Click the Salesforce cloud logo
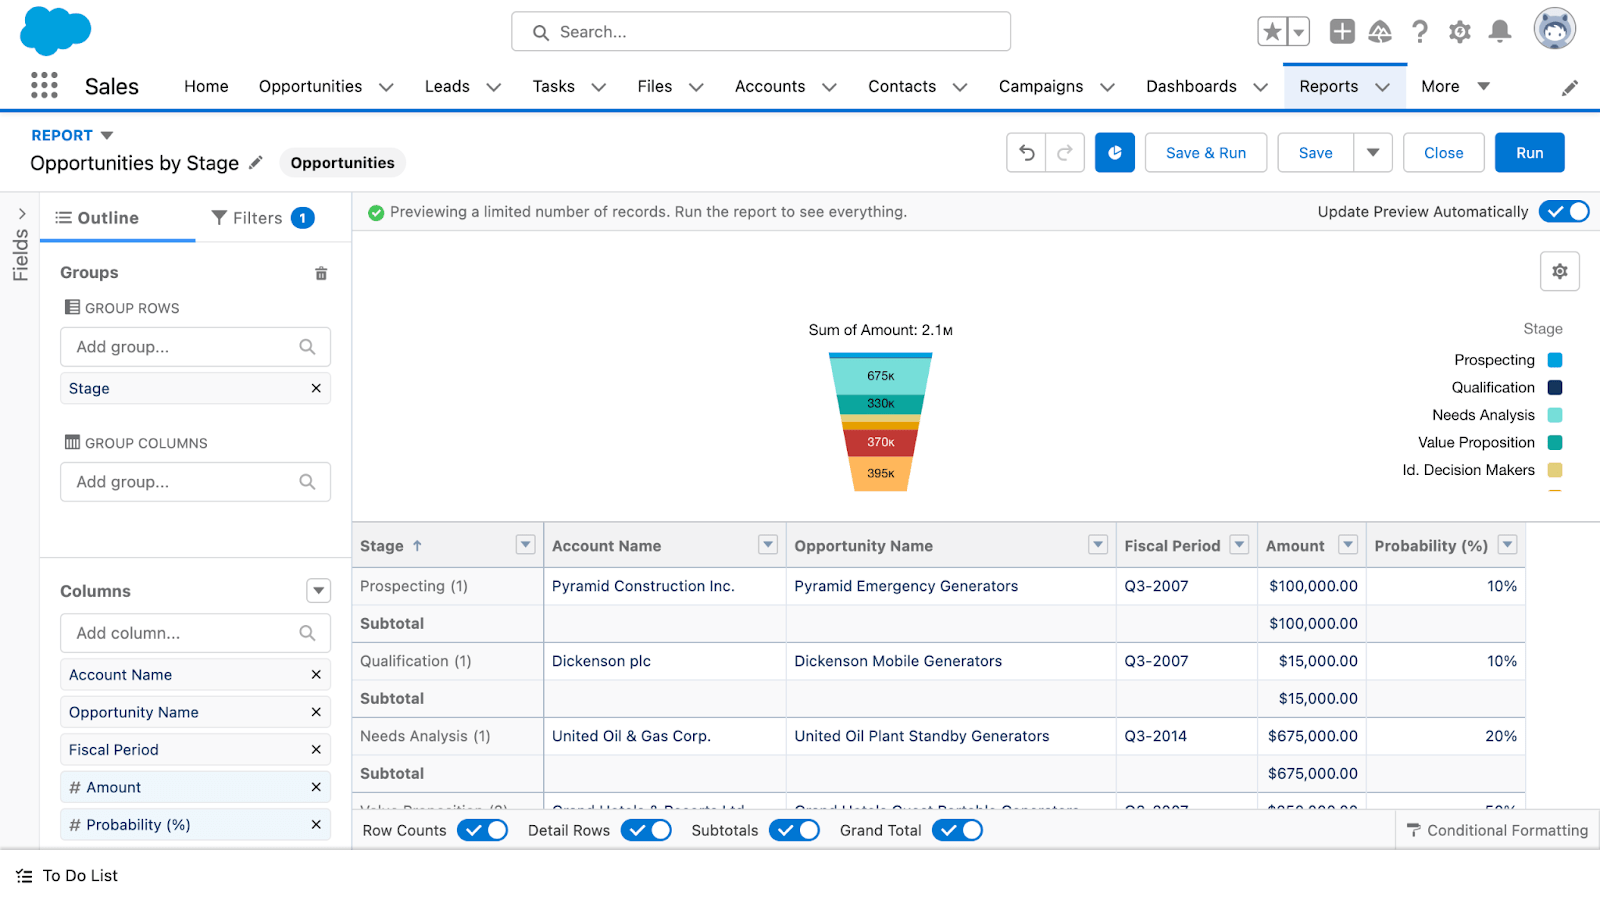This screenshot has height=900, width=1600. coord(55,30)
